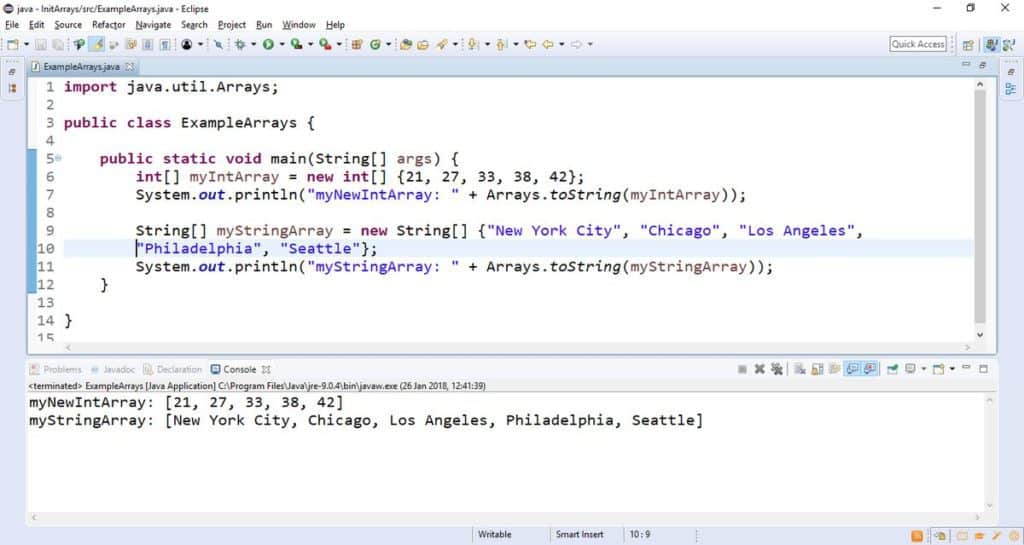Open the Navigate menu
Image resolution: width=1024 pixels, height=545 pixels.
[153, 25]
